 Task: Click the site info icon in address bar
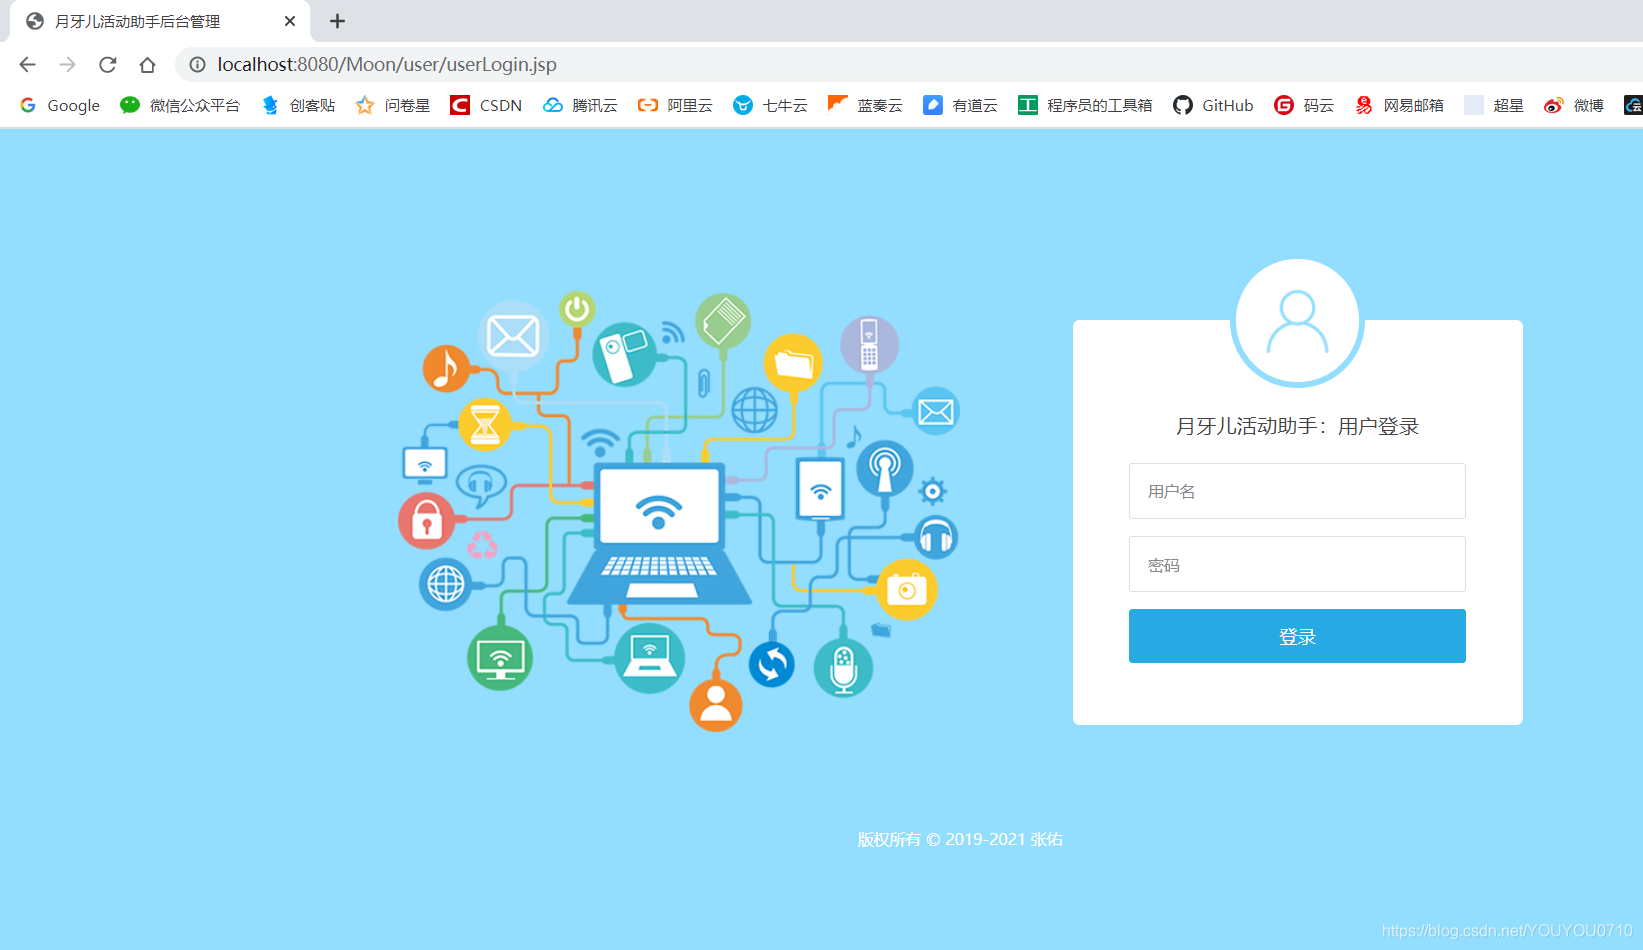pos(197,64)
